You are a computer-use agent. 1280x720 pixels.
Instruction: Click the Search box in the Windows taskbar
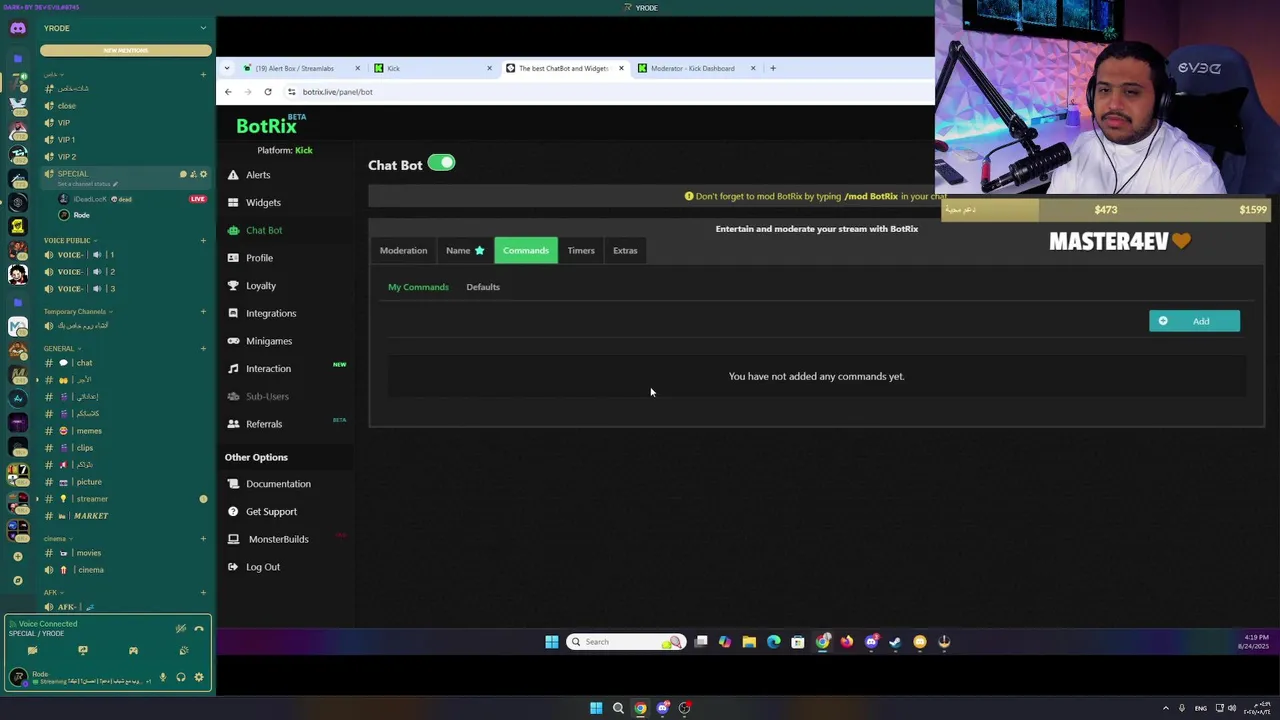(627, 642)
